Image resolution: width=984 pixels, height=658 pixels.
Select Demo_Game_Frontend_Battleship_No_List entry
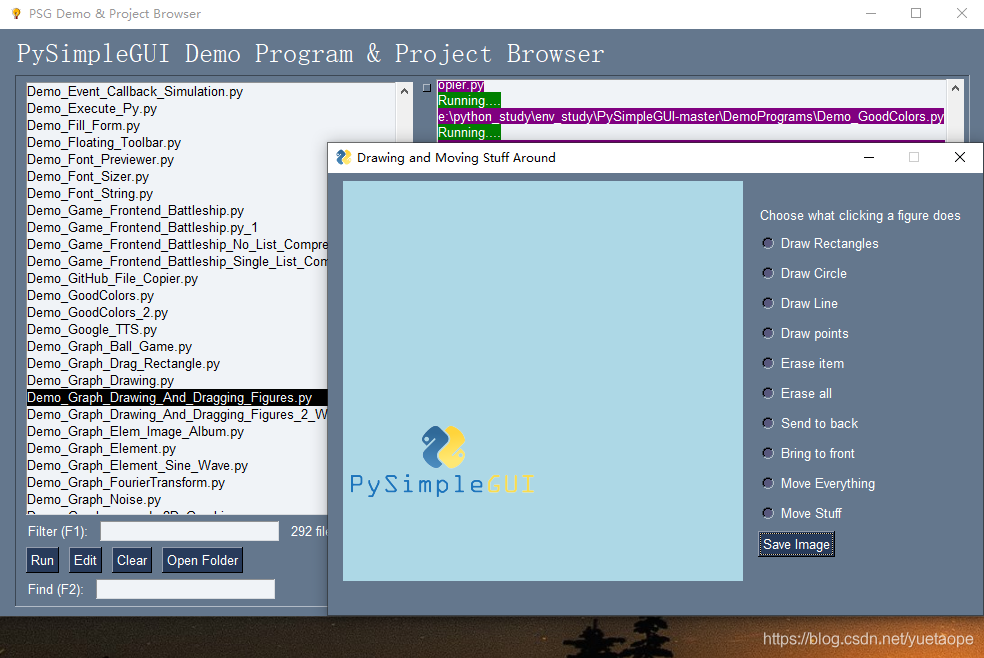[x=177, y=244]
